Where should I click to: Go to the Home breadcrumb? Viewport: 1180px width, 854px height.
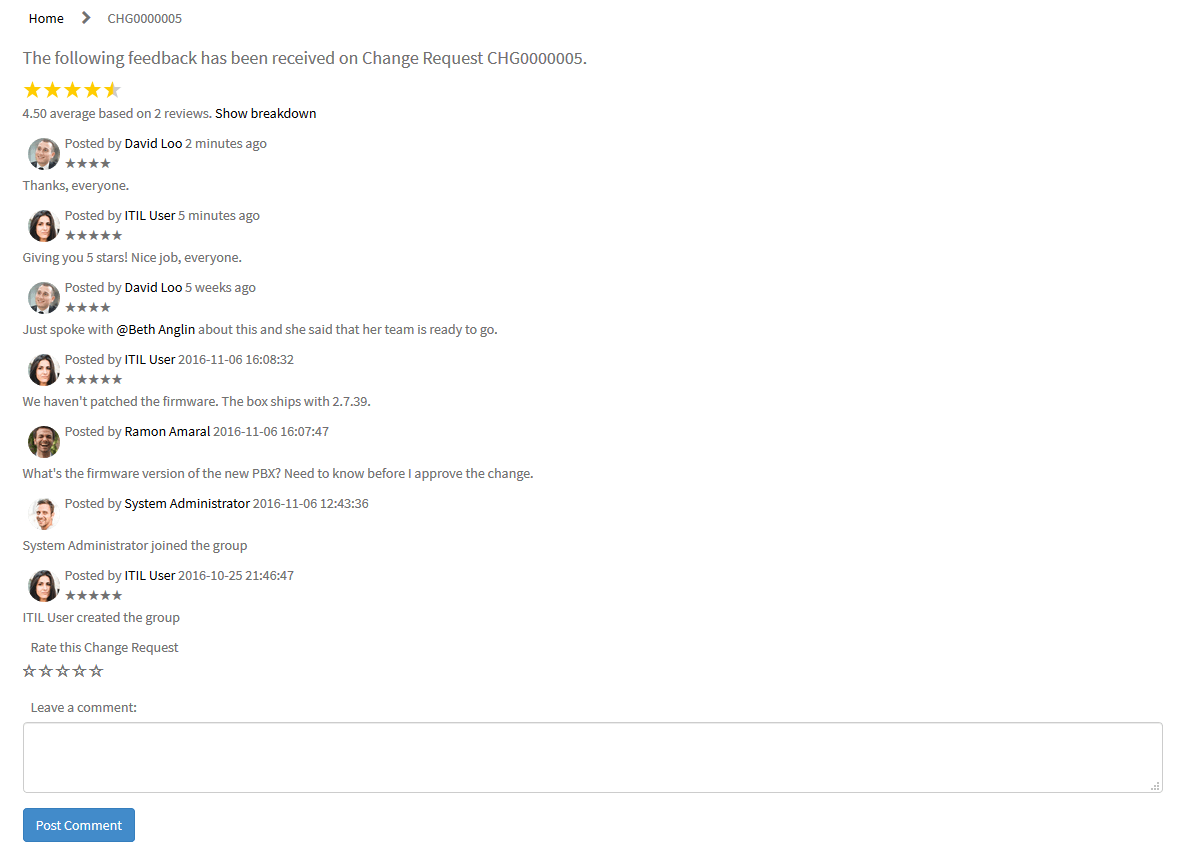[x=46, y=18]
